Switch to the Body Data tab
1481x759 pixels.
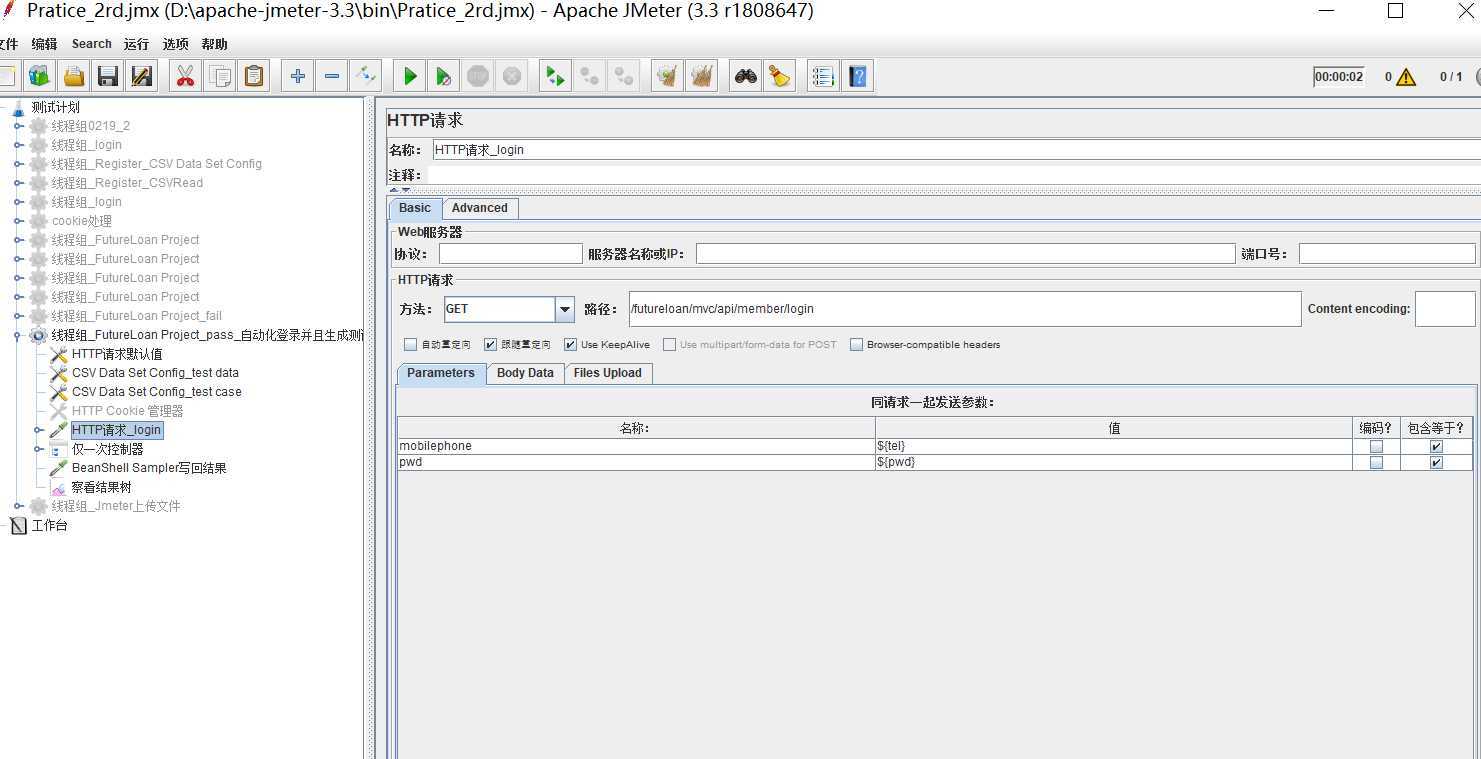coord(524,373)
